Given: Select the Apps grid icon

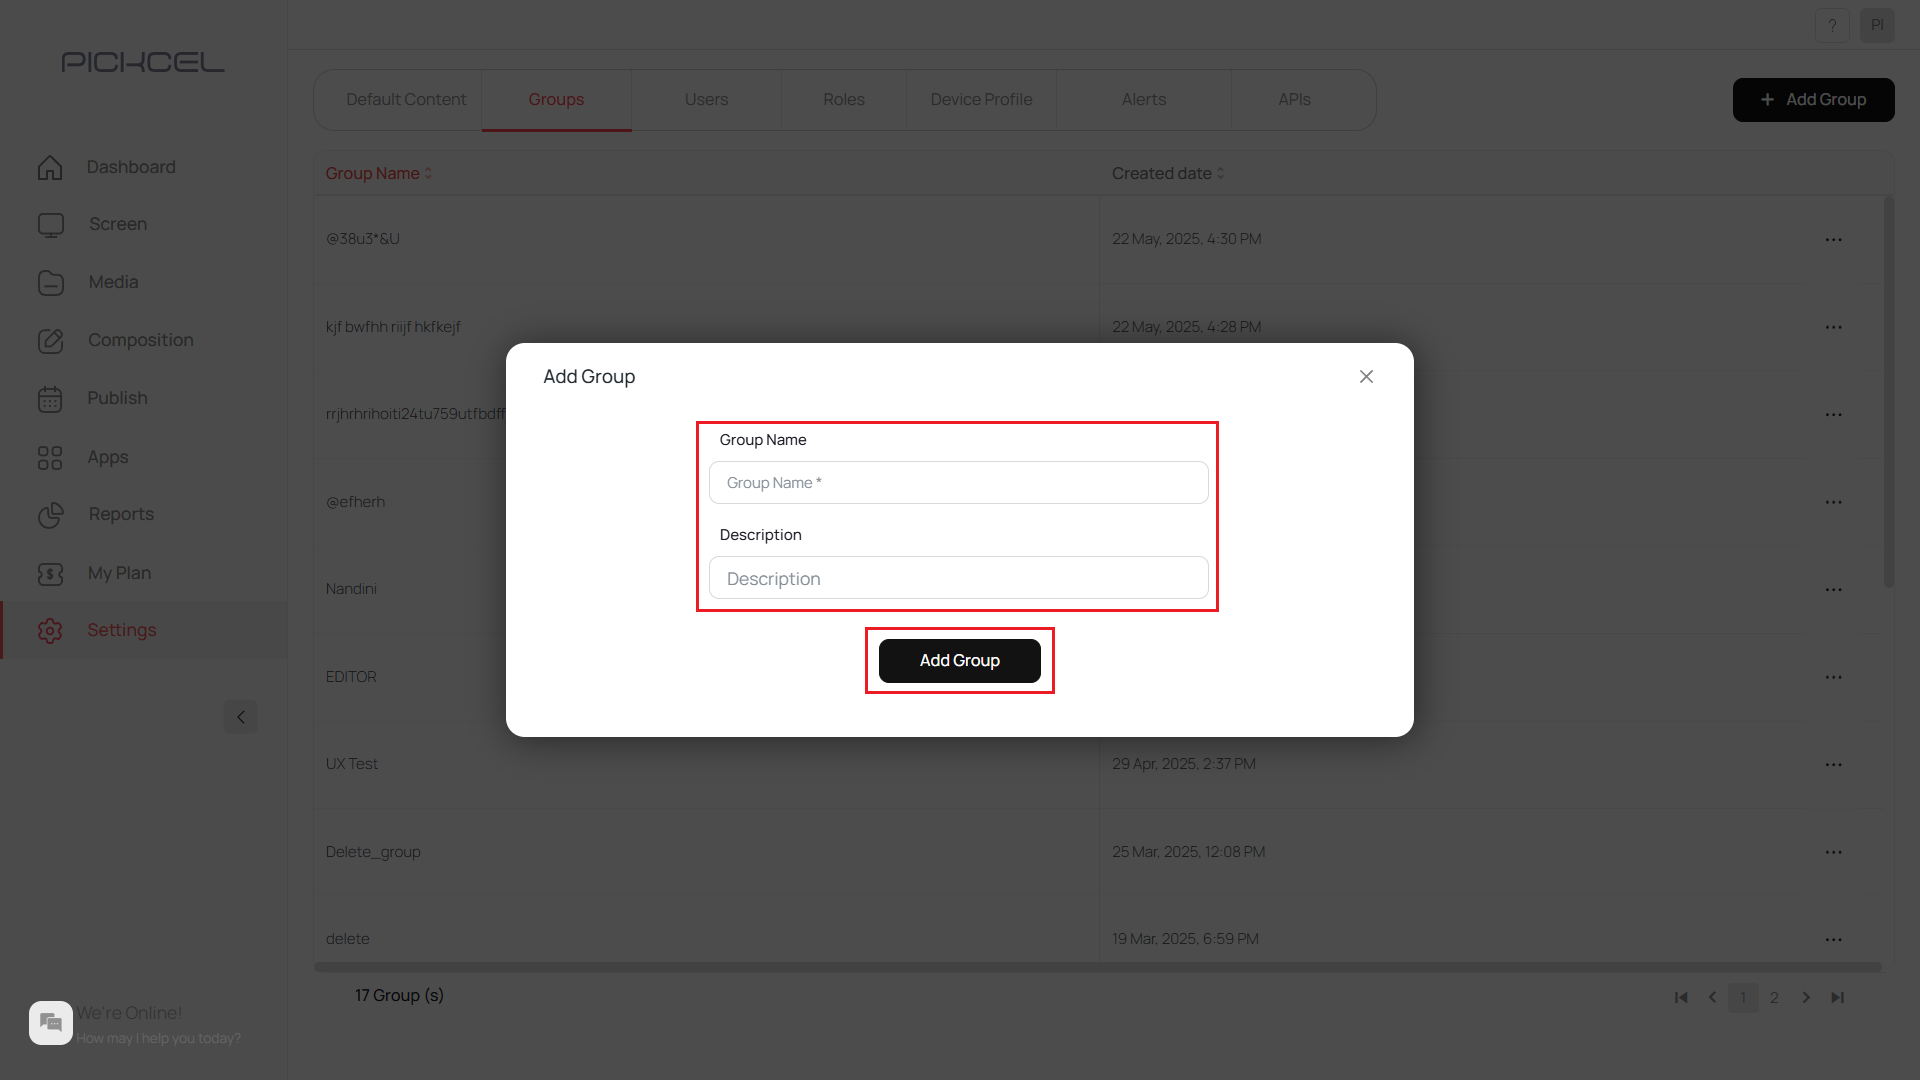Looking at the screenshot, I should [x=50, y=457].
